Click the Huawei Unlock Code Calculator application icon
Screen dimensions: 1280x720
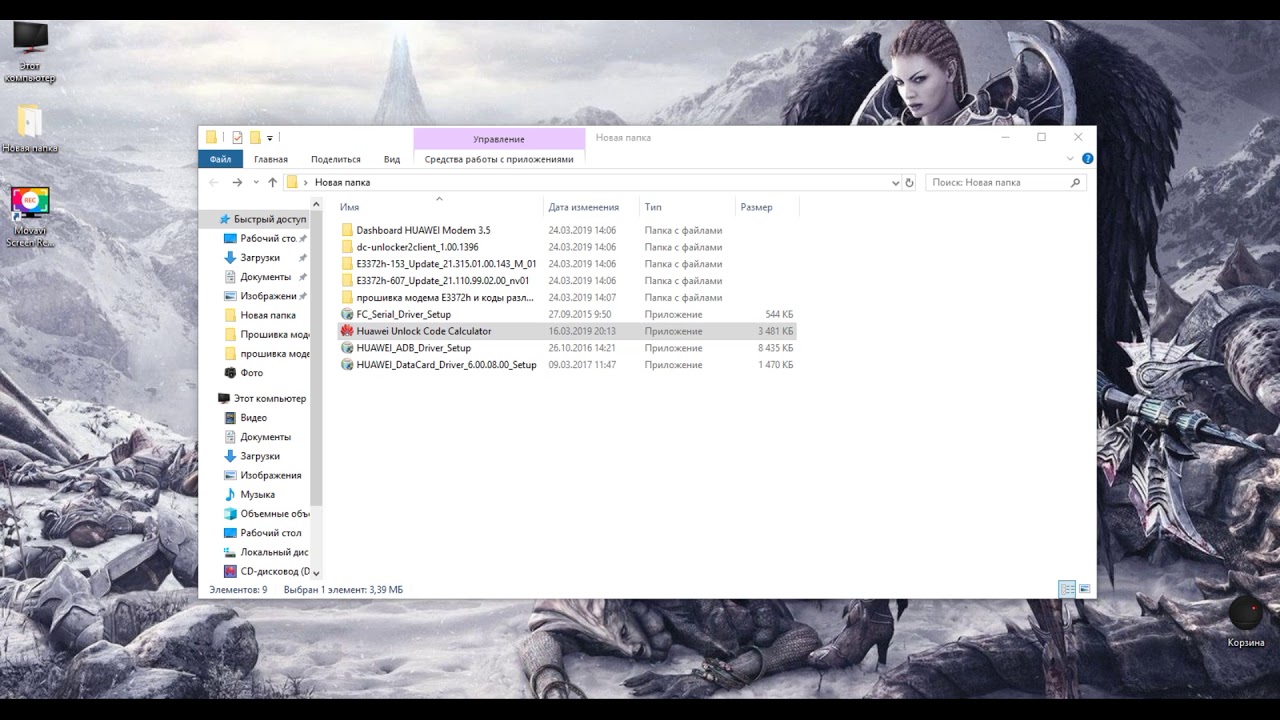[347, 331]
